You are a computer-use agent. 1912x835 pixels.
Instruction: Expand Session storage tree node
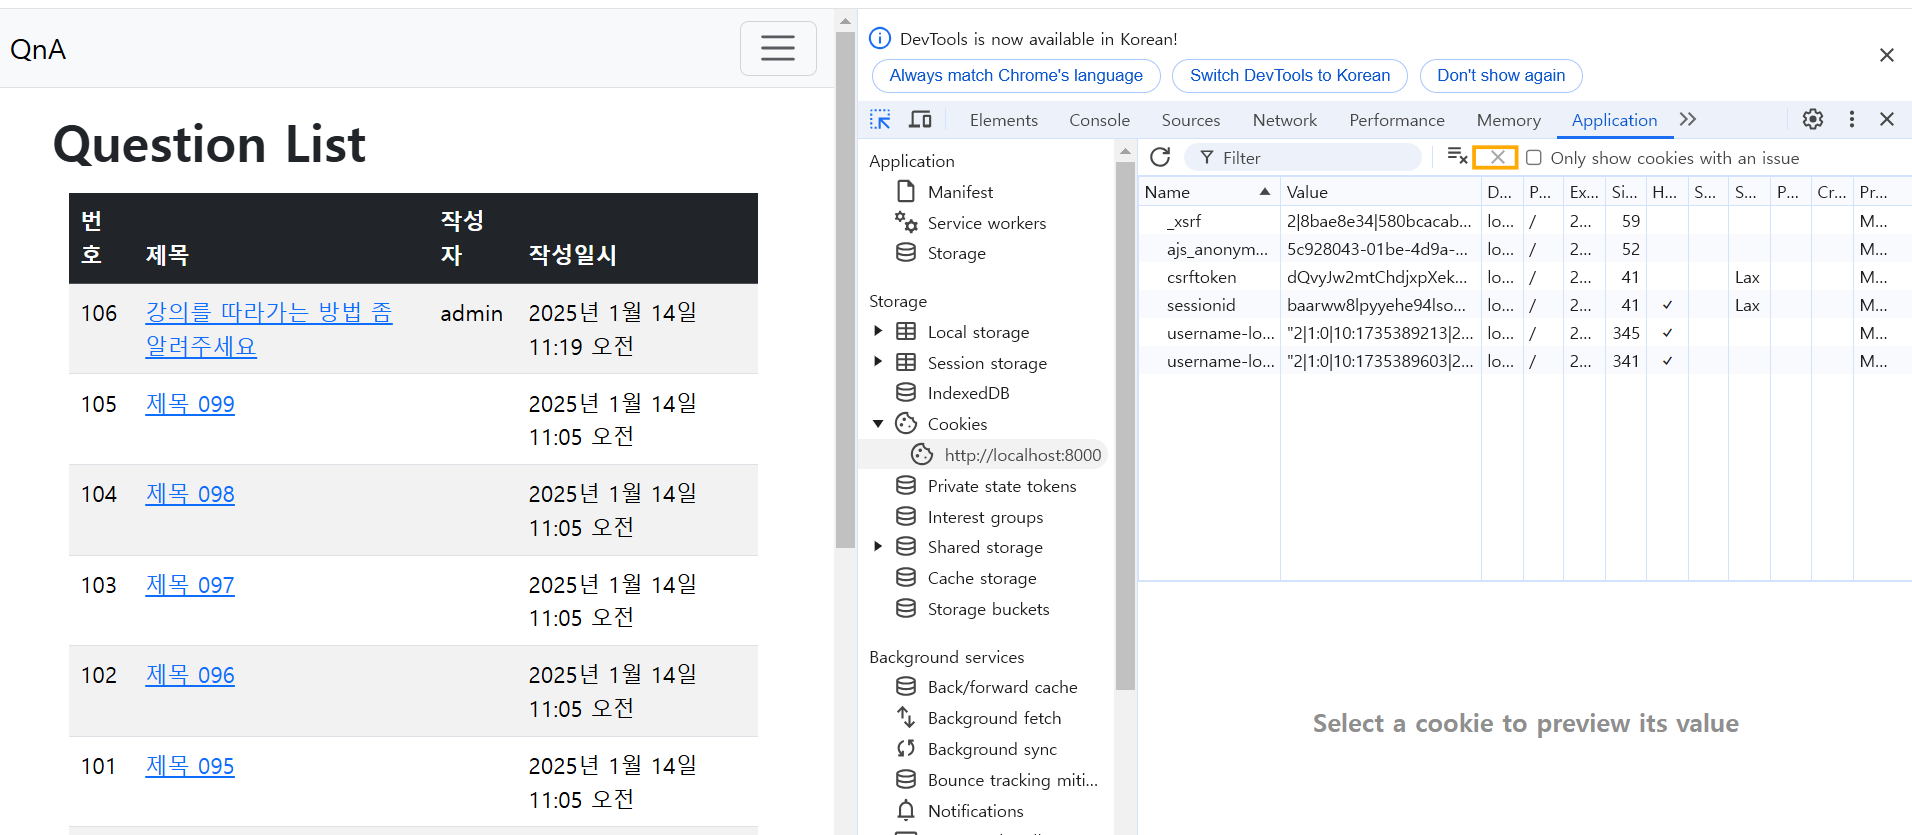878,362
